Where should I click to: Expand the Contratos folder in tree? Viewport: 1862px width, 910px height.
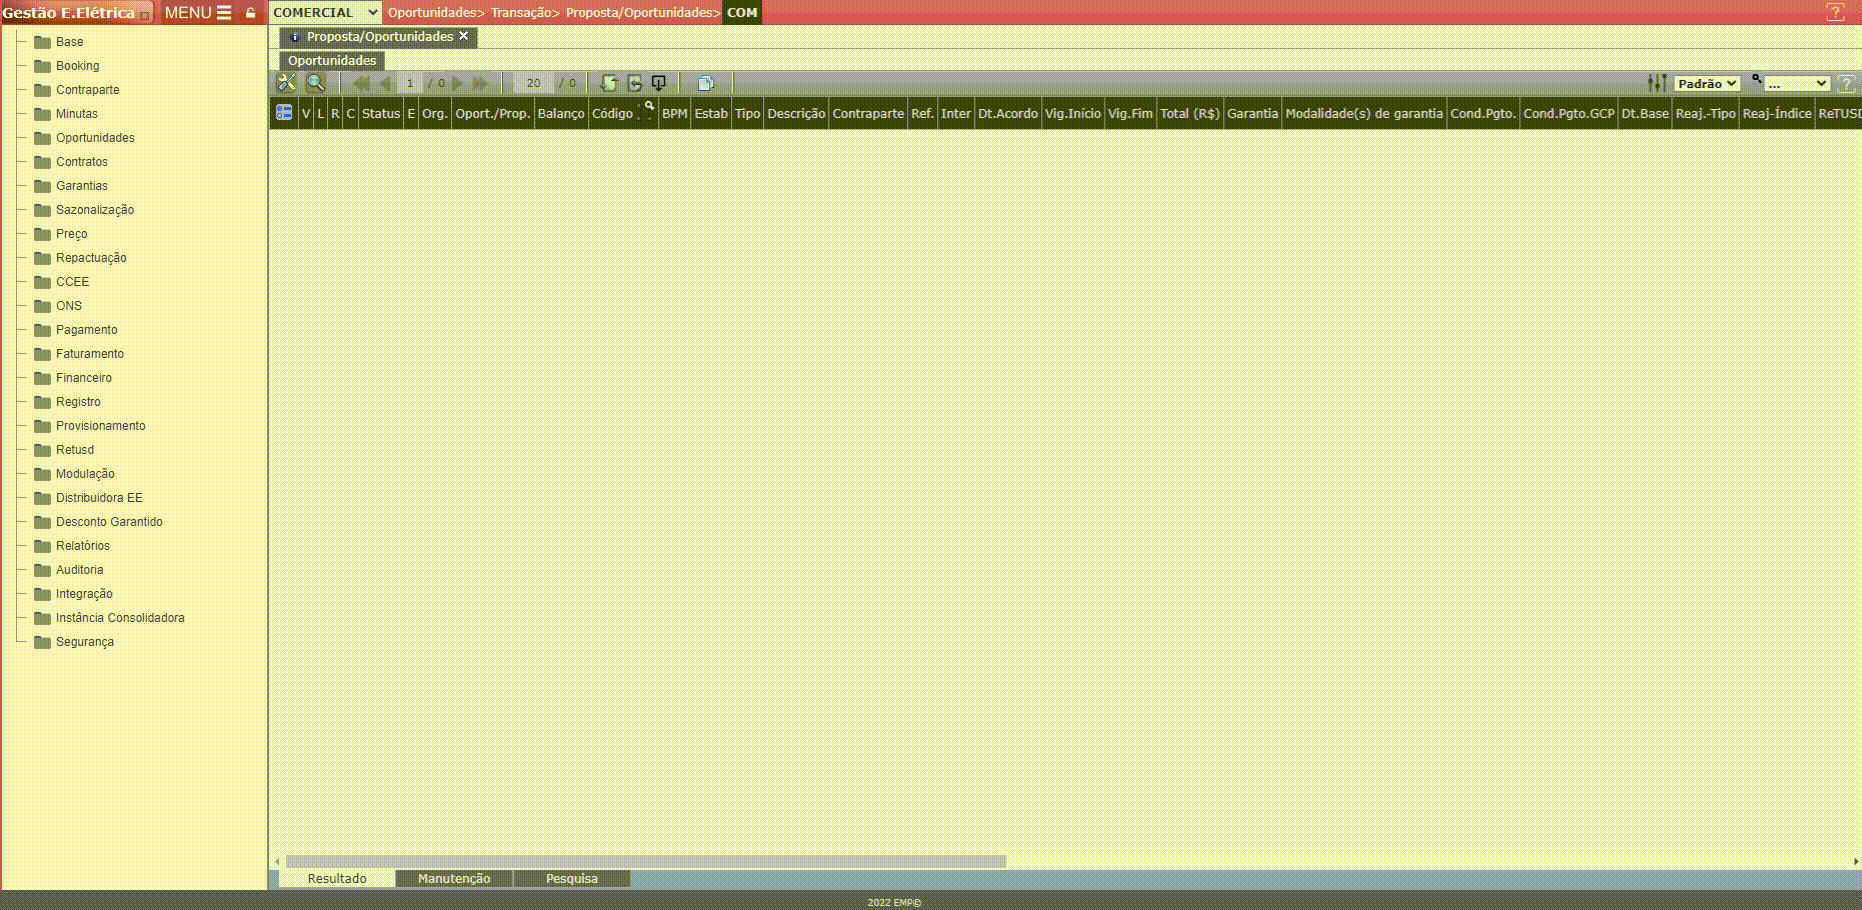coord(81,162)
